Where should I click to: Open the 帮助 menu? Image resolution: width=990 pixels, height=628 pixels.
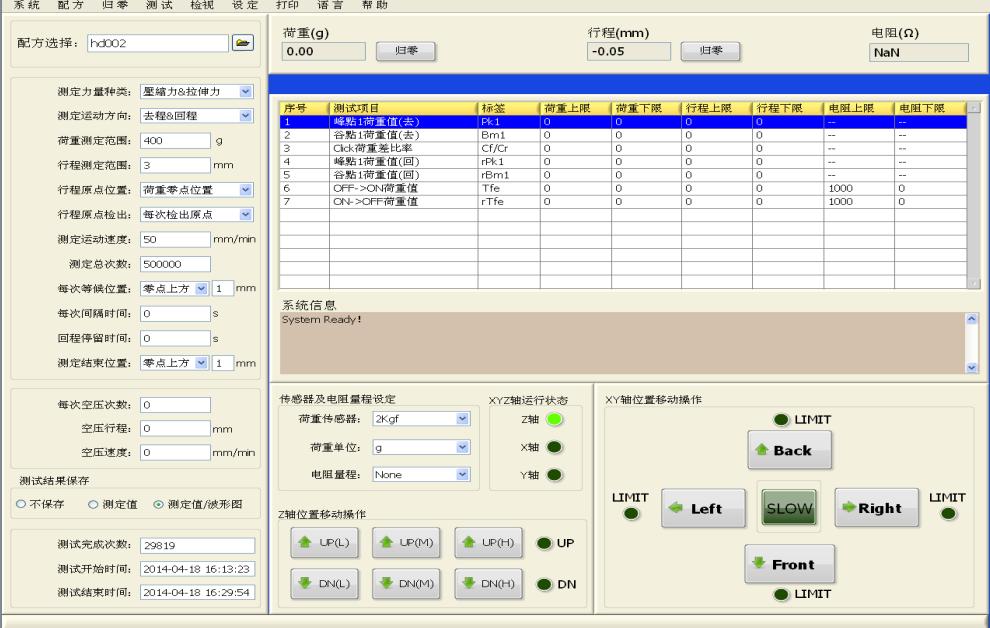click(x=374, y=4)
